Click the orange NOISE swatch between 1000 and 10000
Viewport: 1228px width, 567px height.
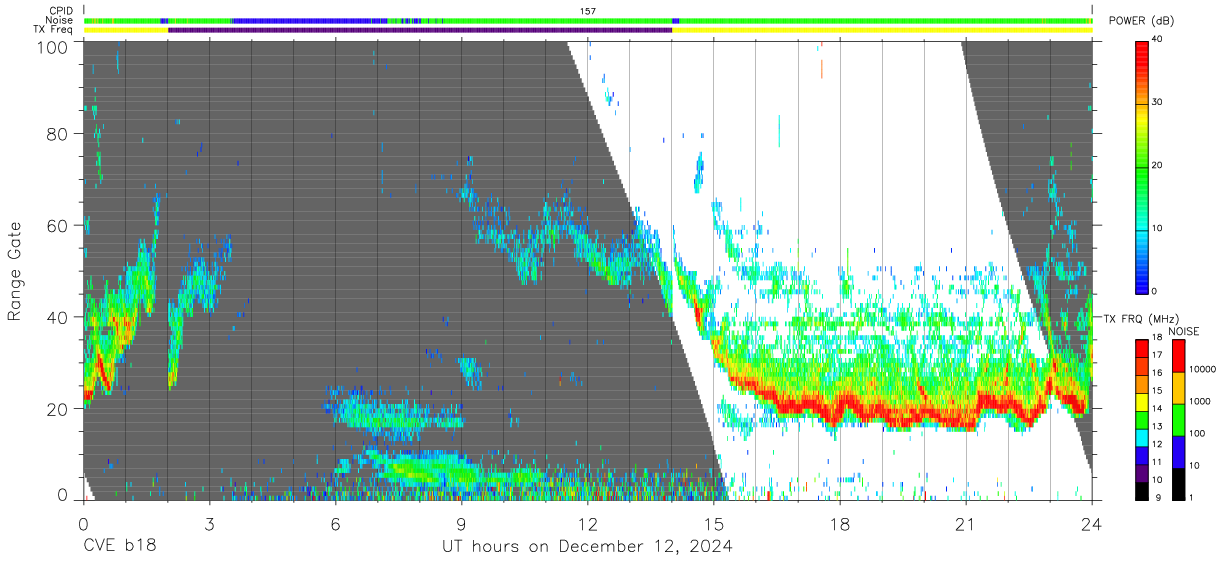click(x=1179, y=388)
